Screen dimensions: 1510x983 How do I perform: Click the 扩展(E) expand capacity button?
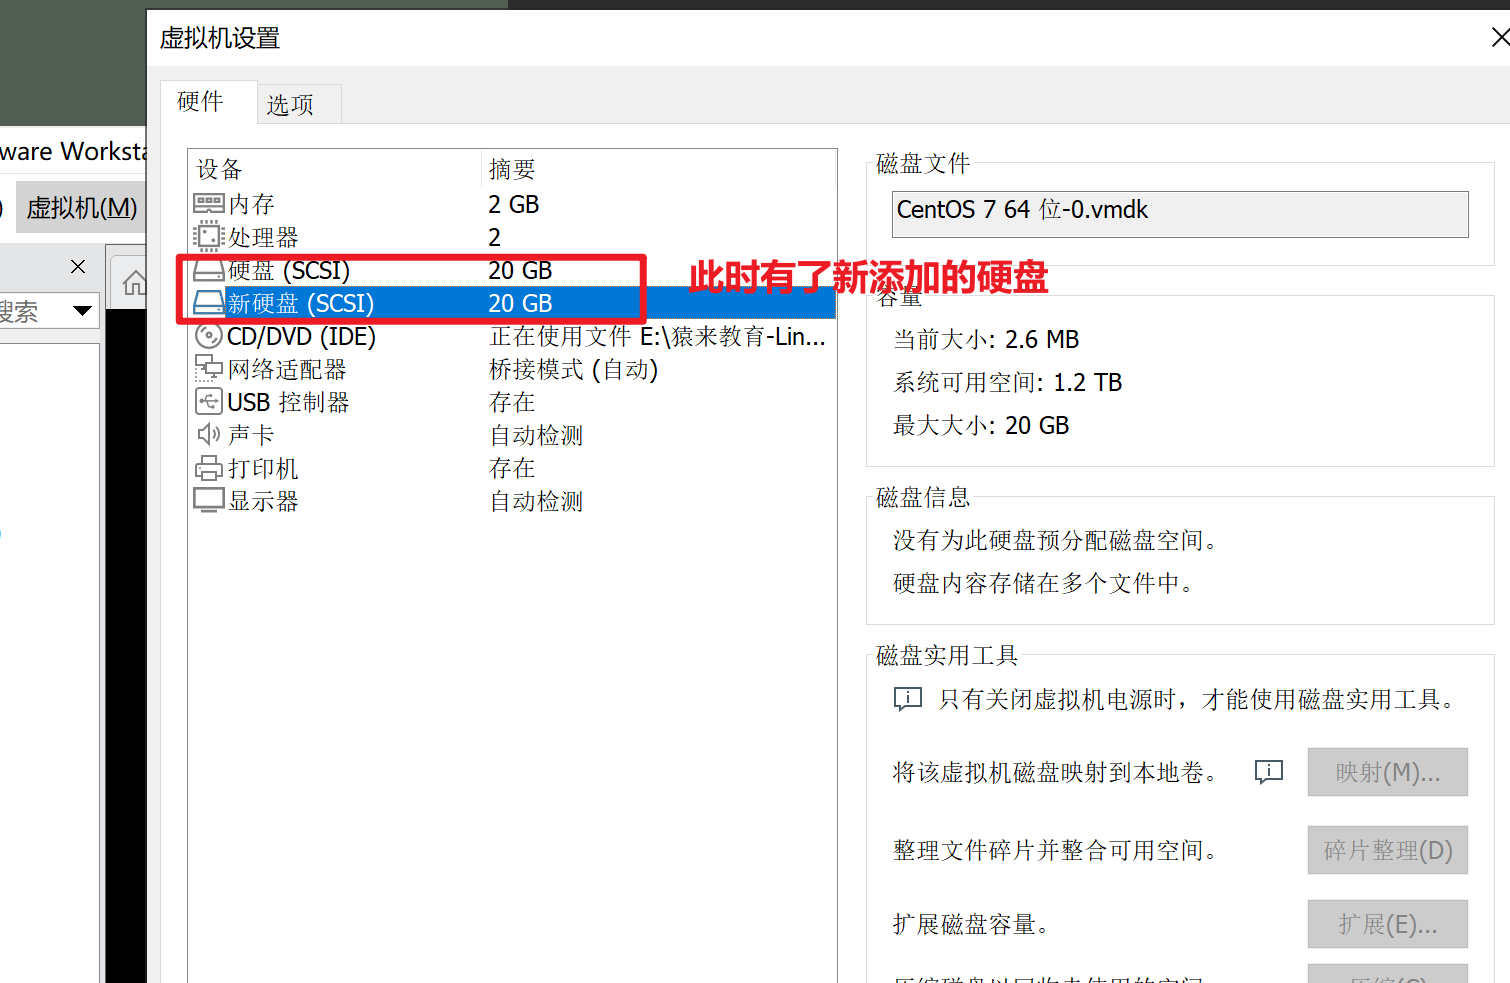click(x=1387, y=923)
